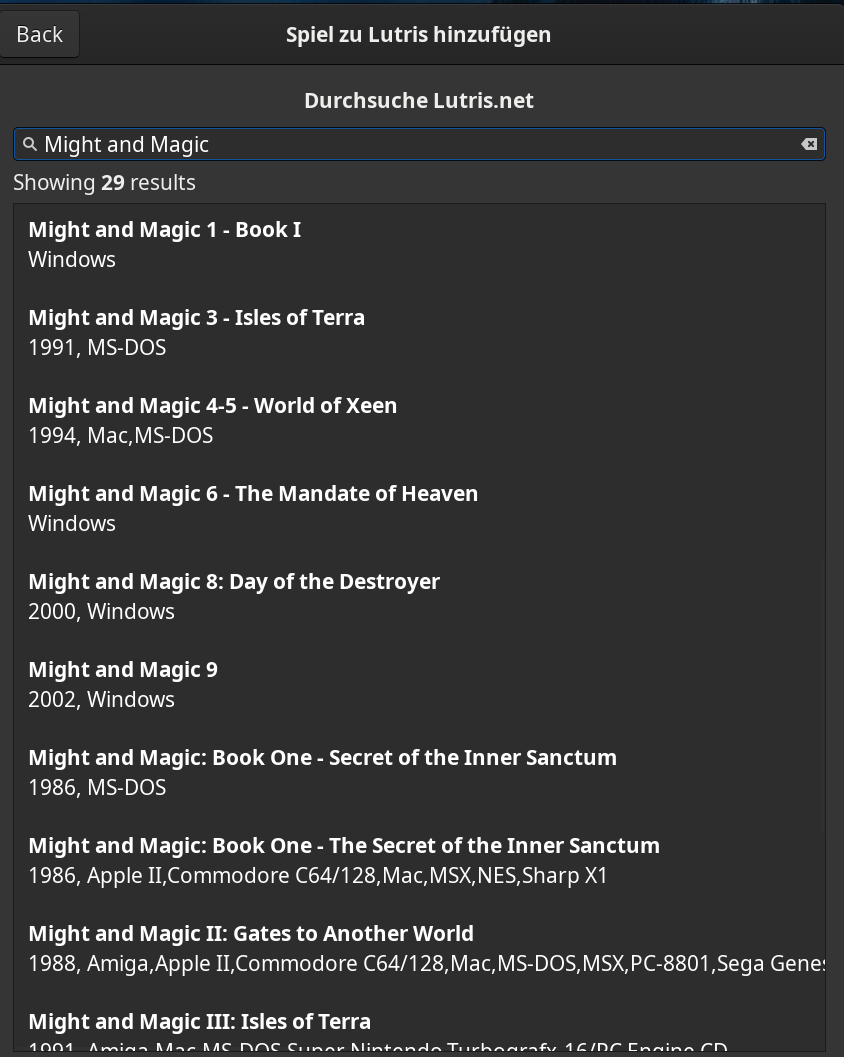This screenshot has width=844, height=1057.
Task: Select 'Book One - Secret of the Inner Sanctum'
Action: click(x=322, y=758)
